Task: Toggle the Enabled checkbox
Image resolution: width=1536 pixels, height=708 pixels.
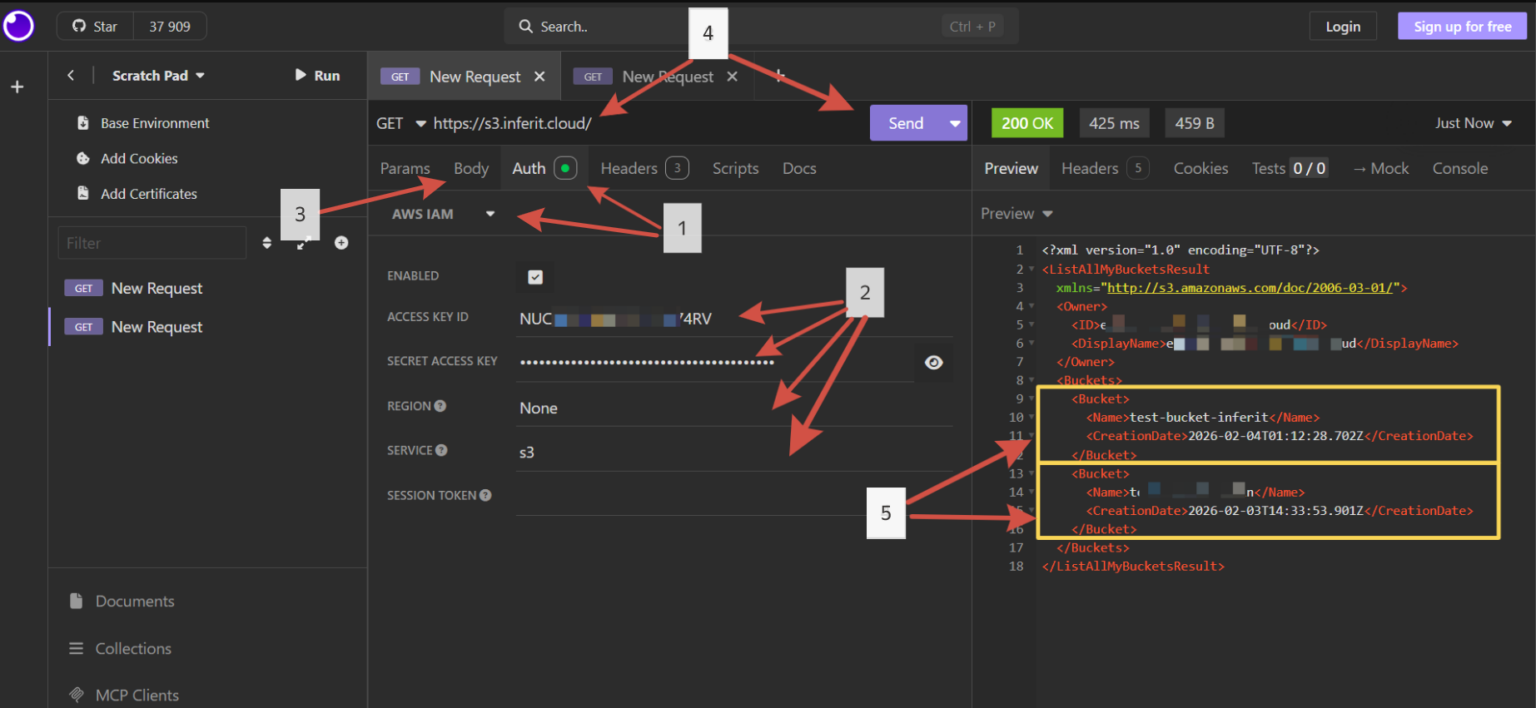Action: tap(535, 276)
